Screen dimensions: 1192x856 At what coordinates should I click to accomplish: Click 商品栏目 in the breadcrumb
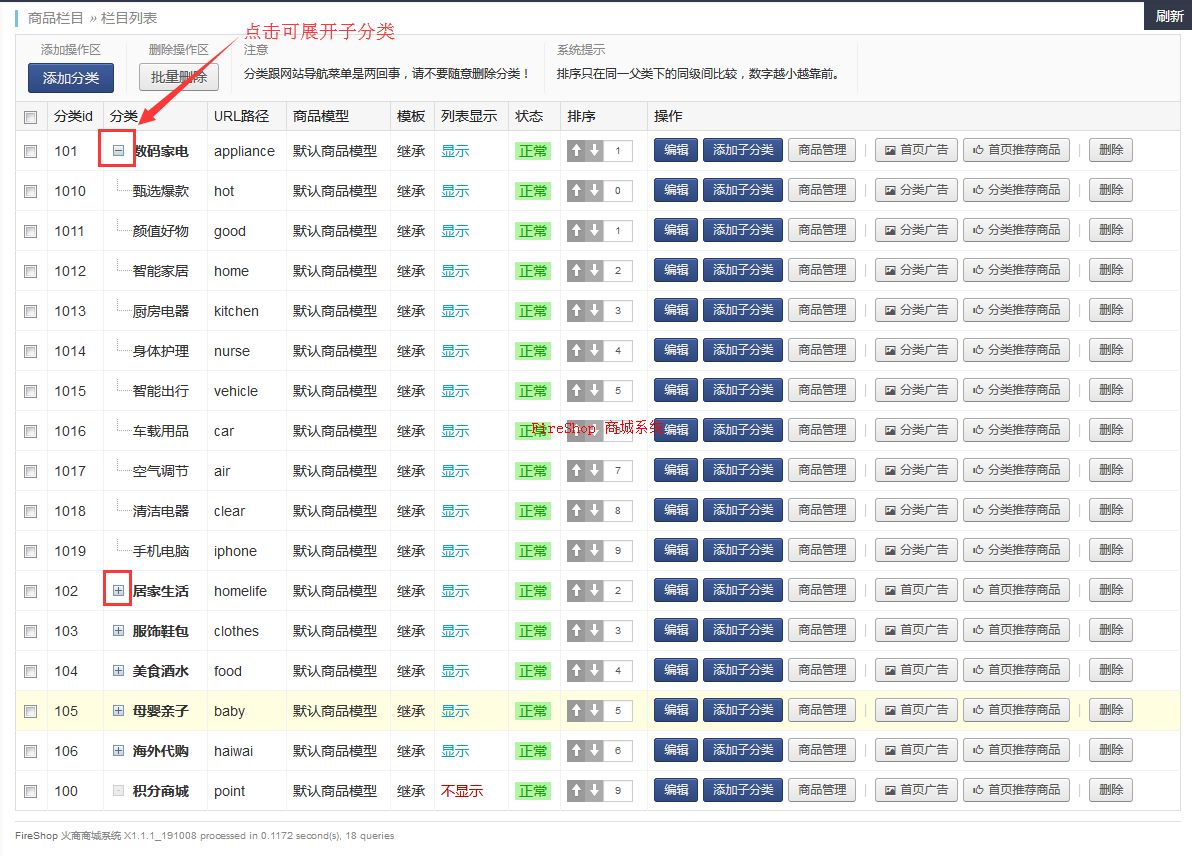pyautogui.click(x=55, y=17)
